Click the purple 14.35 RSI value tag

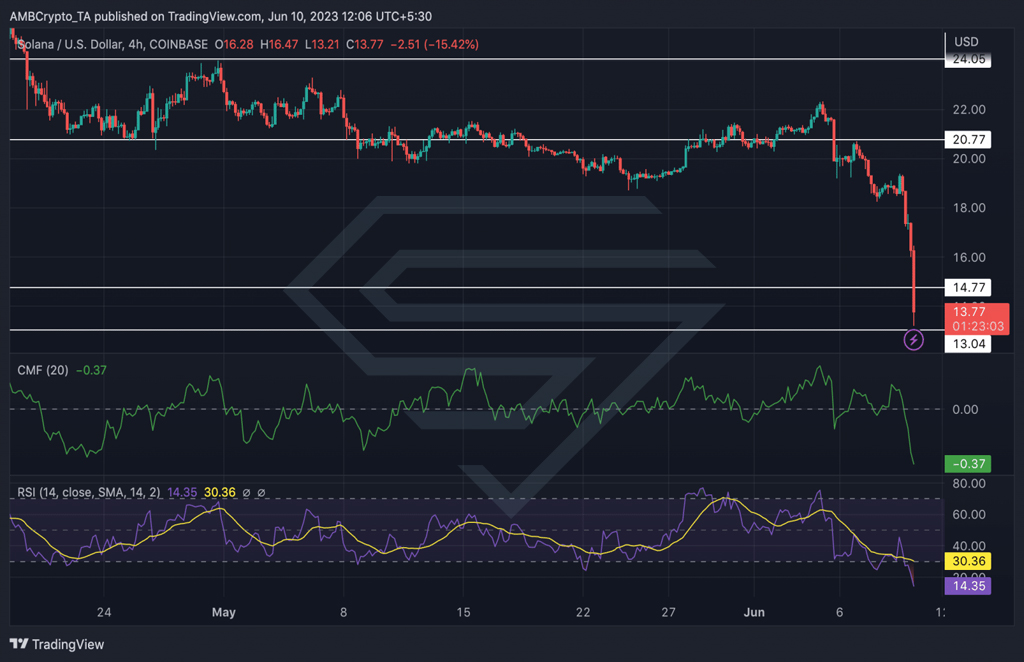[x=968, y=586]
